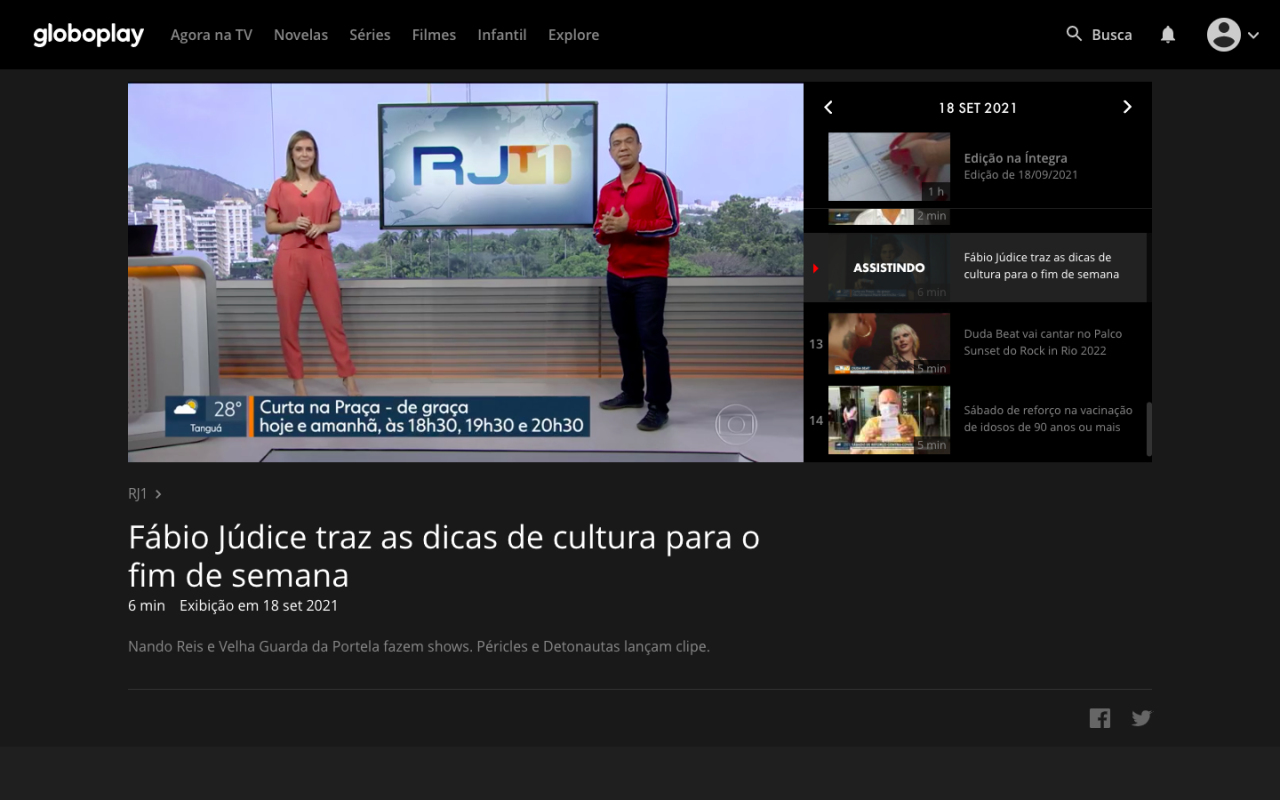Expand account dropdown chevron
Screen dimensions: 1280x800
1253,35
